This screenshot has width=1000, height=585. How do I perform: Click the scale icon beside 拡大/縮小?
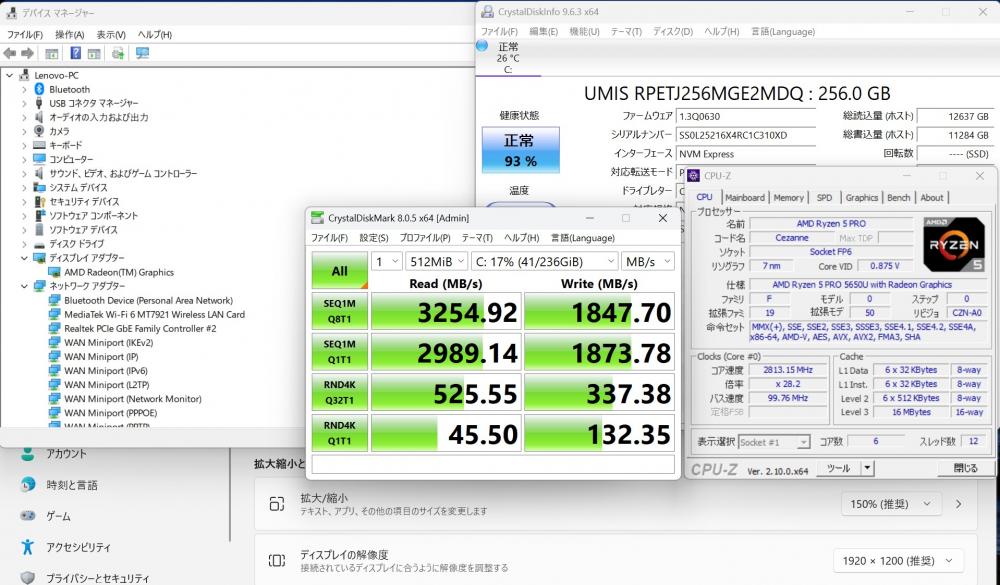pyautogui.click(x=276, y=504)
